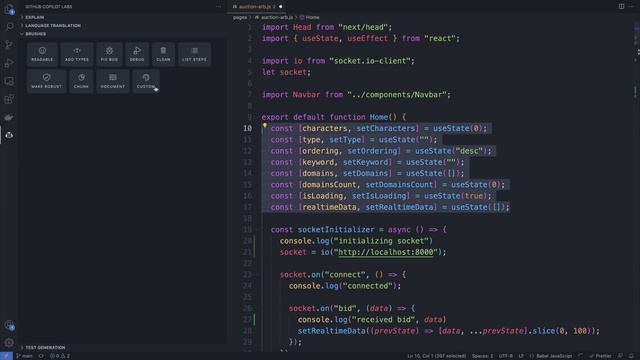The width and height of the screenshot is (640, 360).
Task: Collapse the Brushes section
Action: [36, 34]
